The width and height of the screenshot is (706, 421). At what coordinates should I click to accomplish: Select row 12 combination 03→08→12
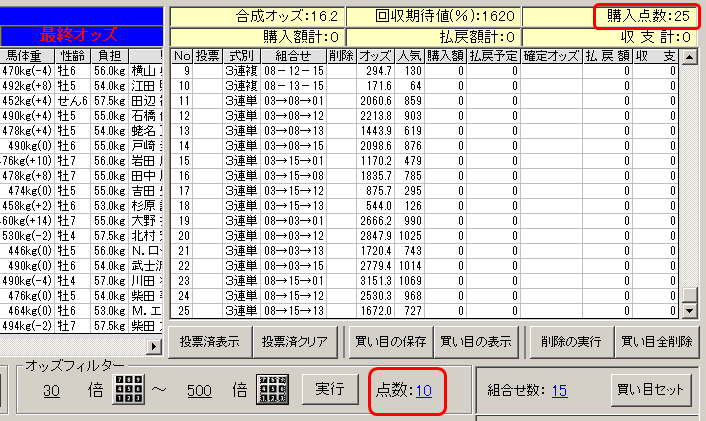pos(294,116)
